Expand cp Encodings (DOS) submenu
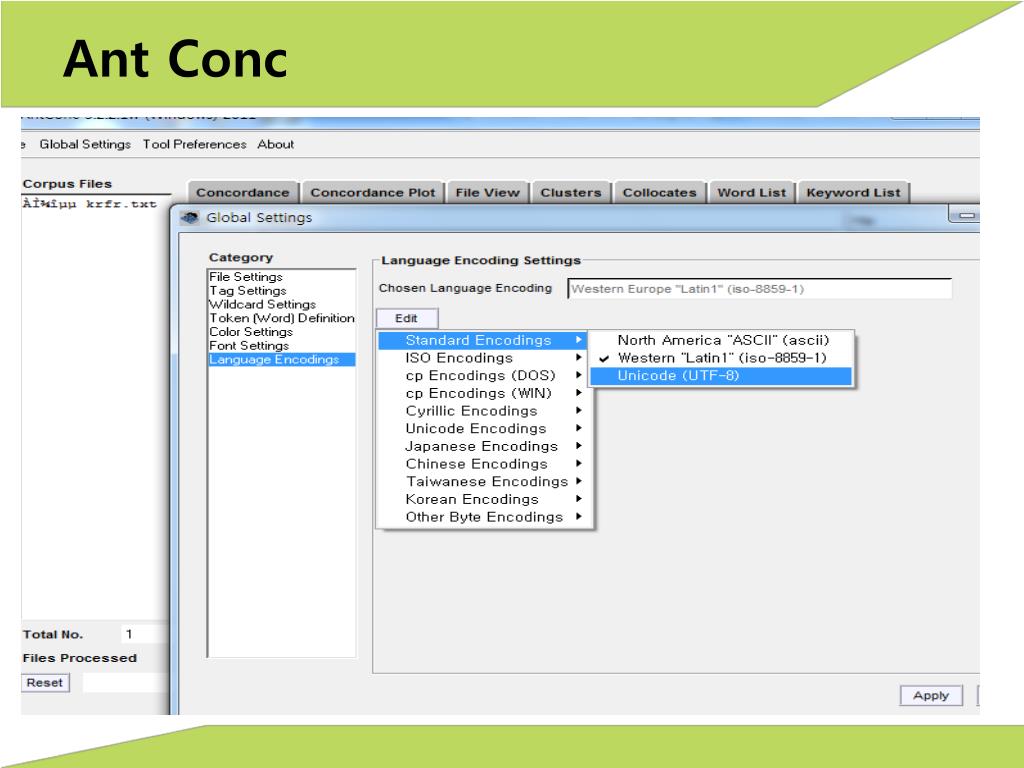 pyautogui.click(x=483, y=376)
